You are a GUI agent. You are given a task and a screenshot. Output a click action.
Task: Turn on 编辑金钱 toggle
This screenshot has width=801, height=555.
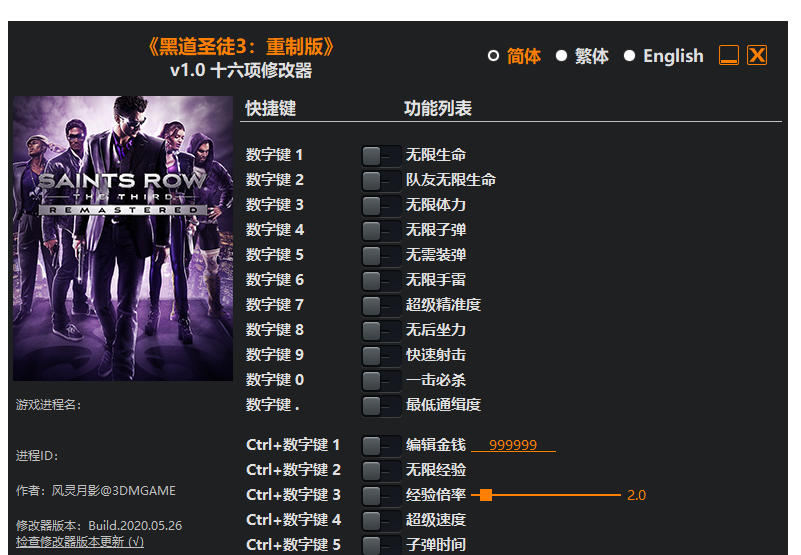(x=381, y=446)
